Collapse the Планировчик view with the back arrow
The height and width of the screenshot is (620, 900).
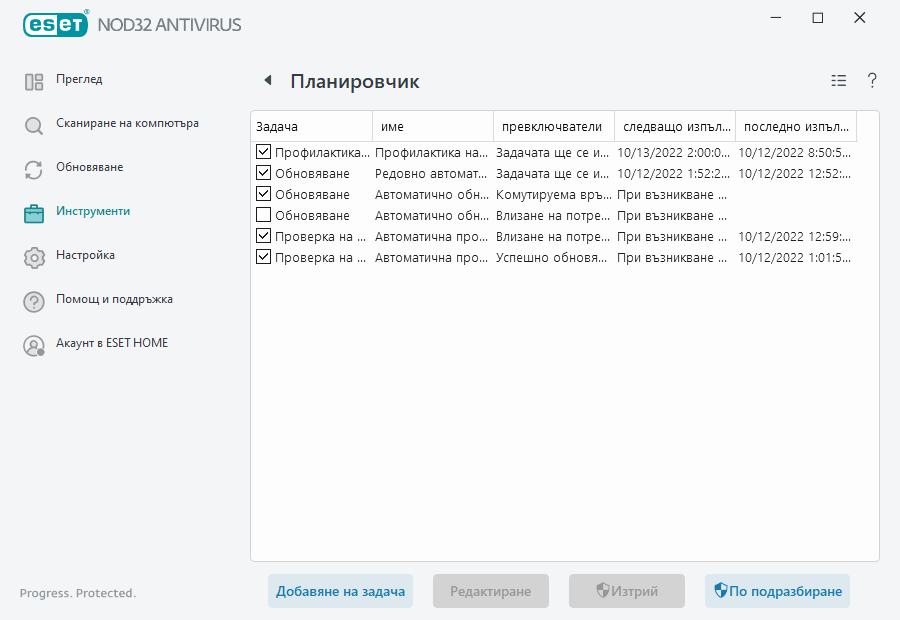click(266, 81)
